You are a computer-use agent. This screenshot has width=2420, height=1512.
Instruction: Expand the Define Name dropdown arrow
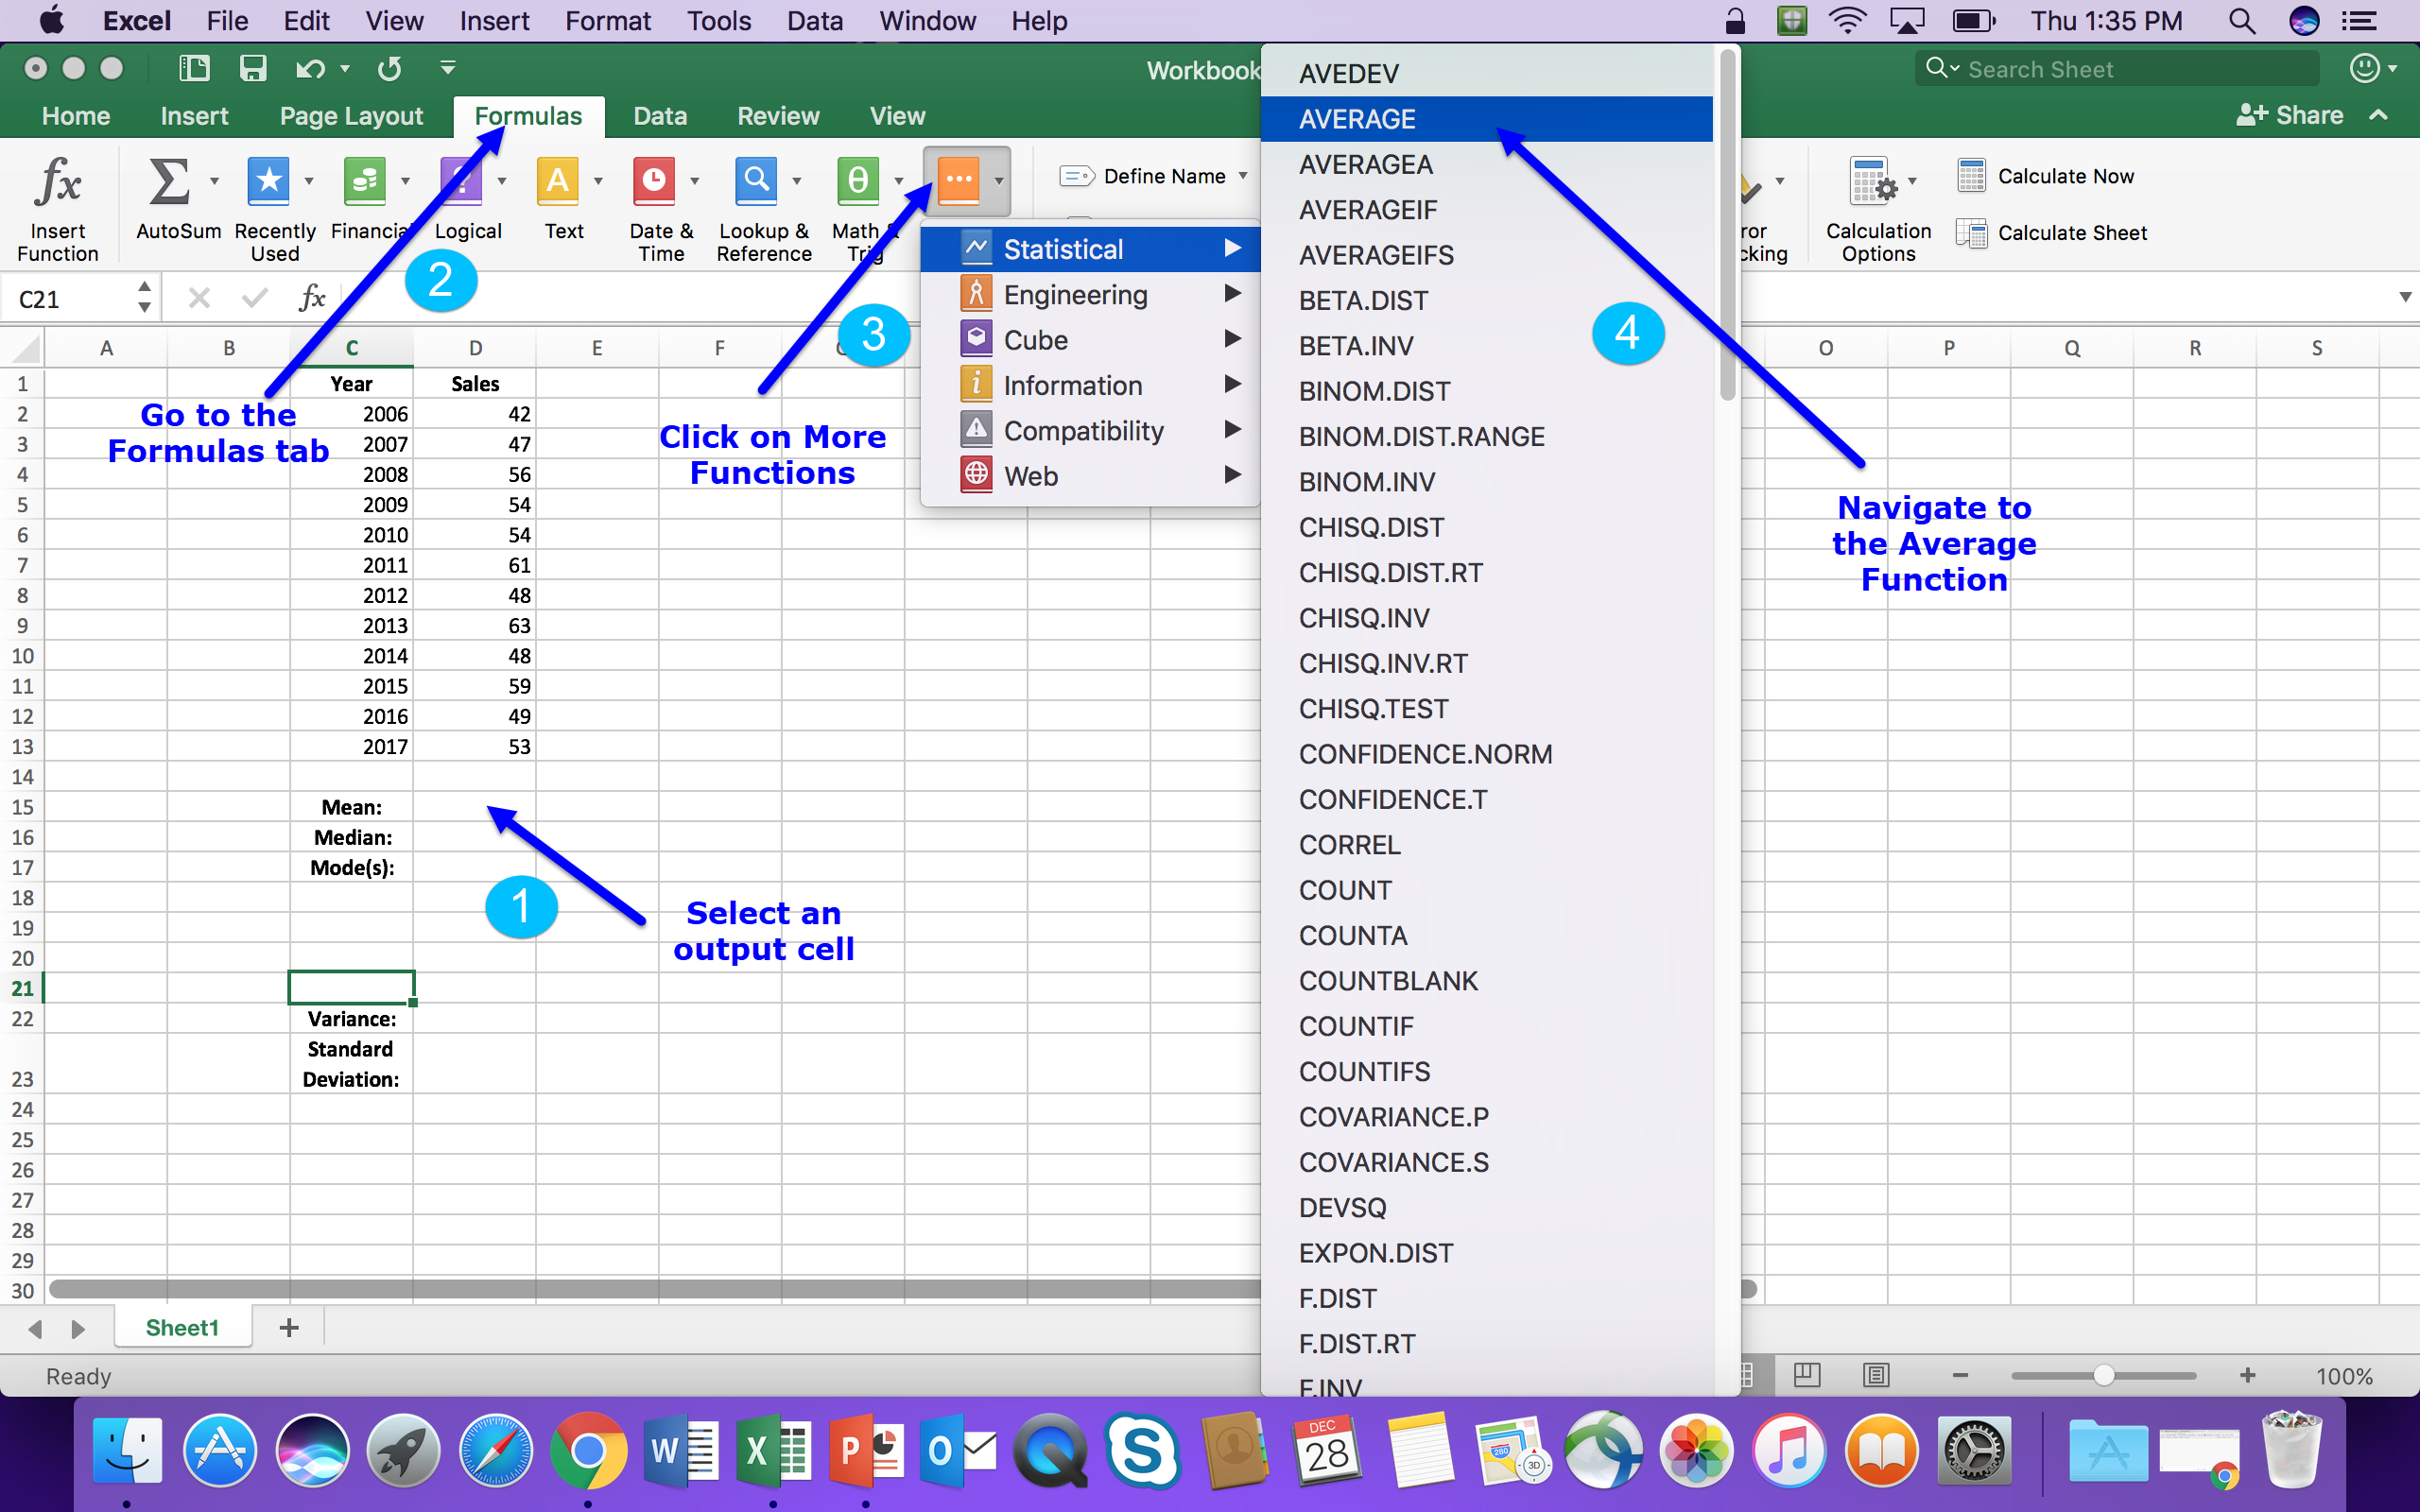pos(1243,176)
